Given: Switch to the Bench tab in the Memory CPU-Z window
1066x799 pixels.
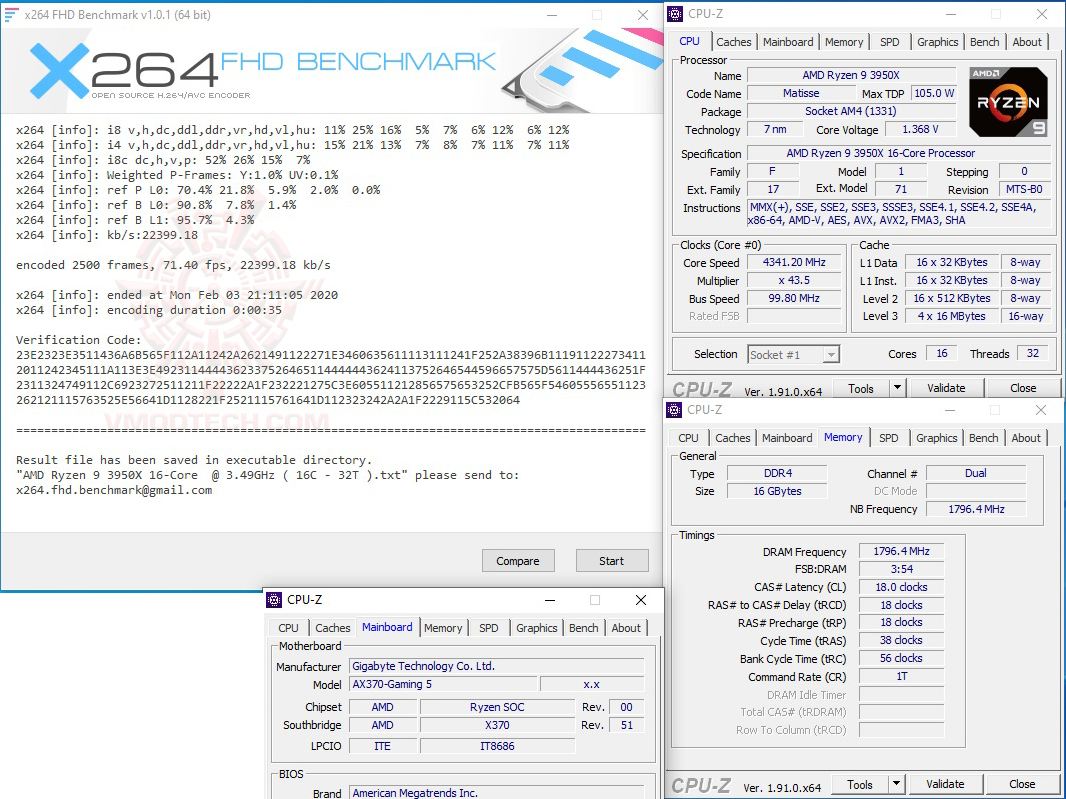Looking at the screenshot, I should coord(983,438).
